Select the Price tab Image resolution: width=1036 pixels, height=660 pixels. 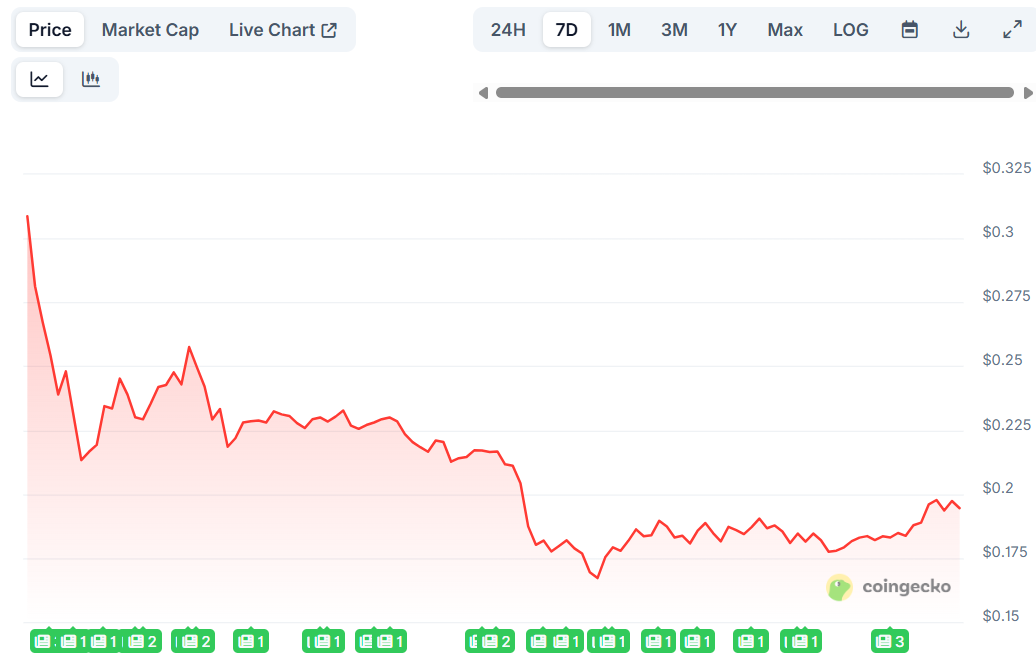[50, 30]
